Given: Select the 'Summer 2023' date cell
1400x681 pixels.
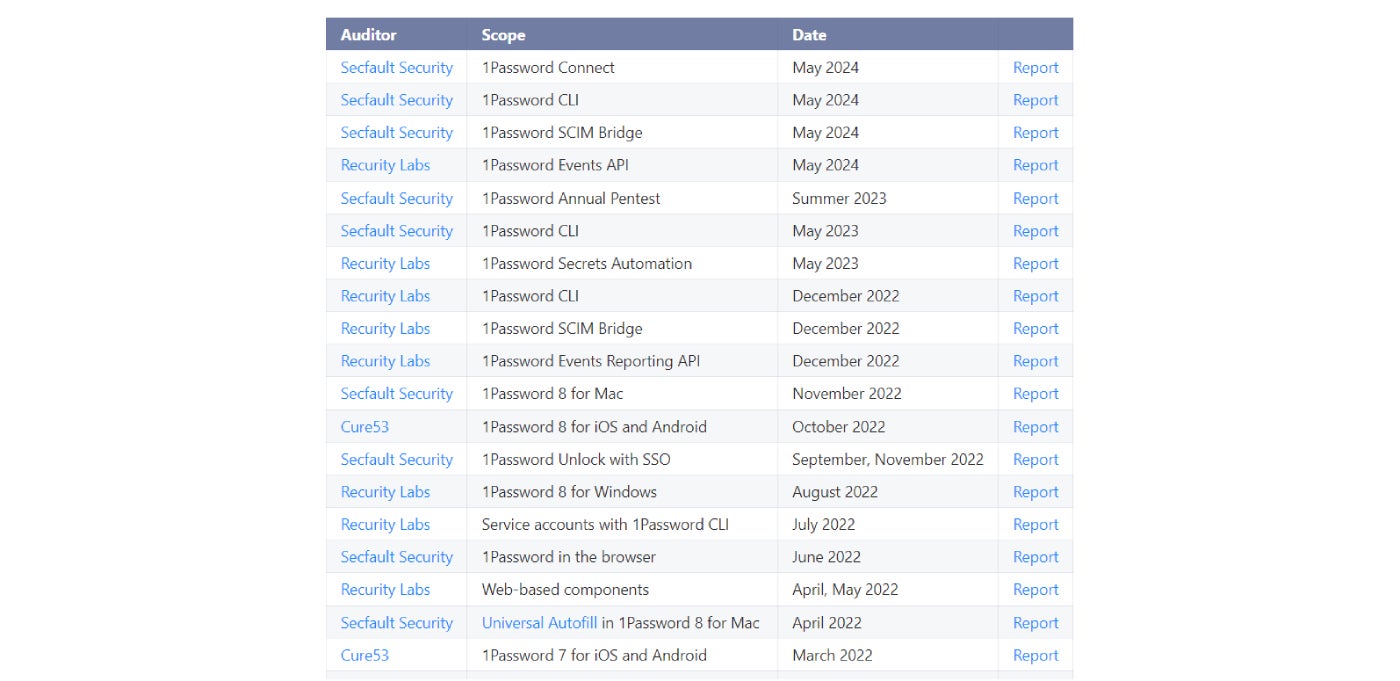Looking at the screenshot, I should pos(888,198).
